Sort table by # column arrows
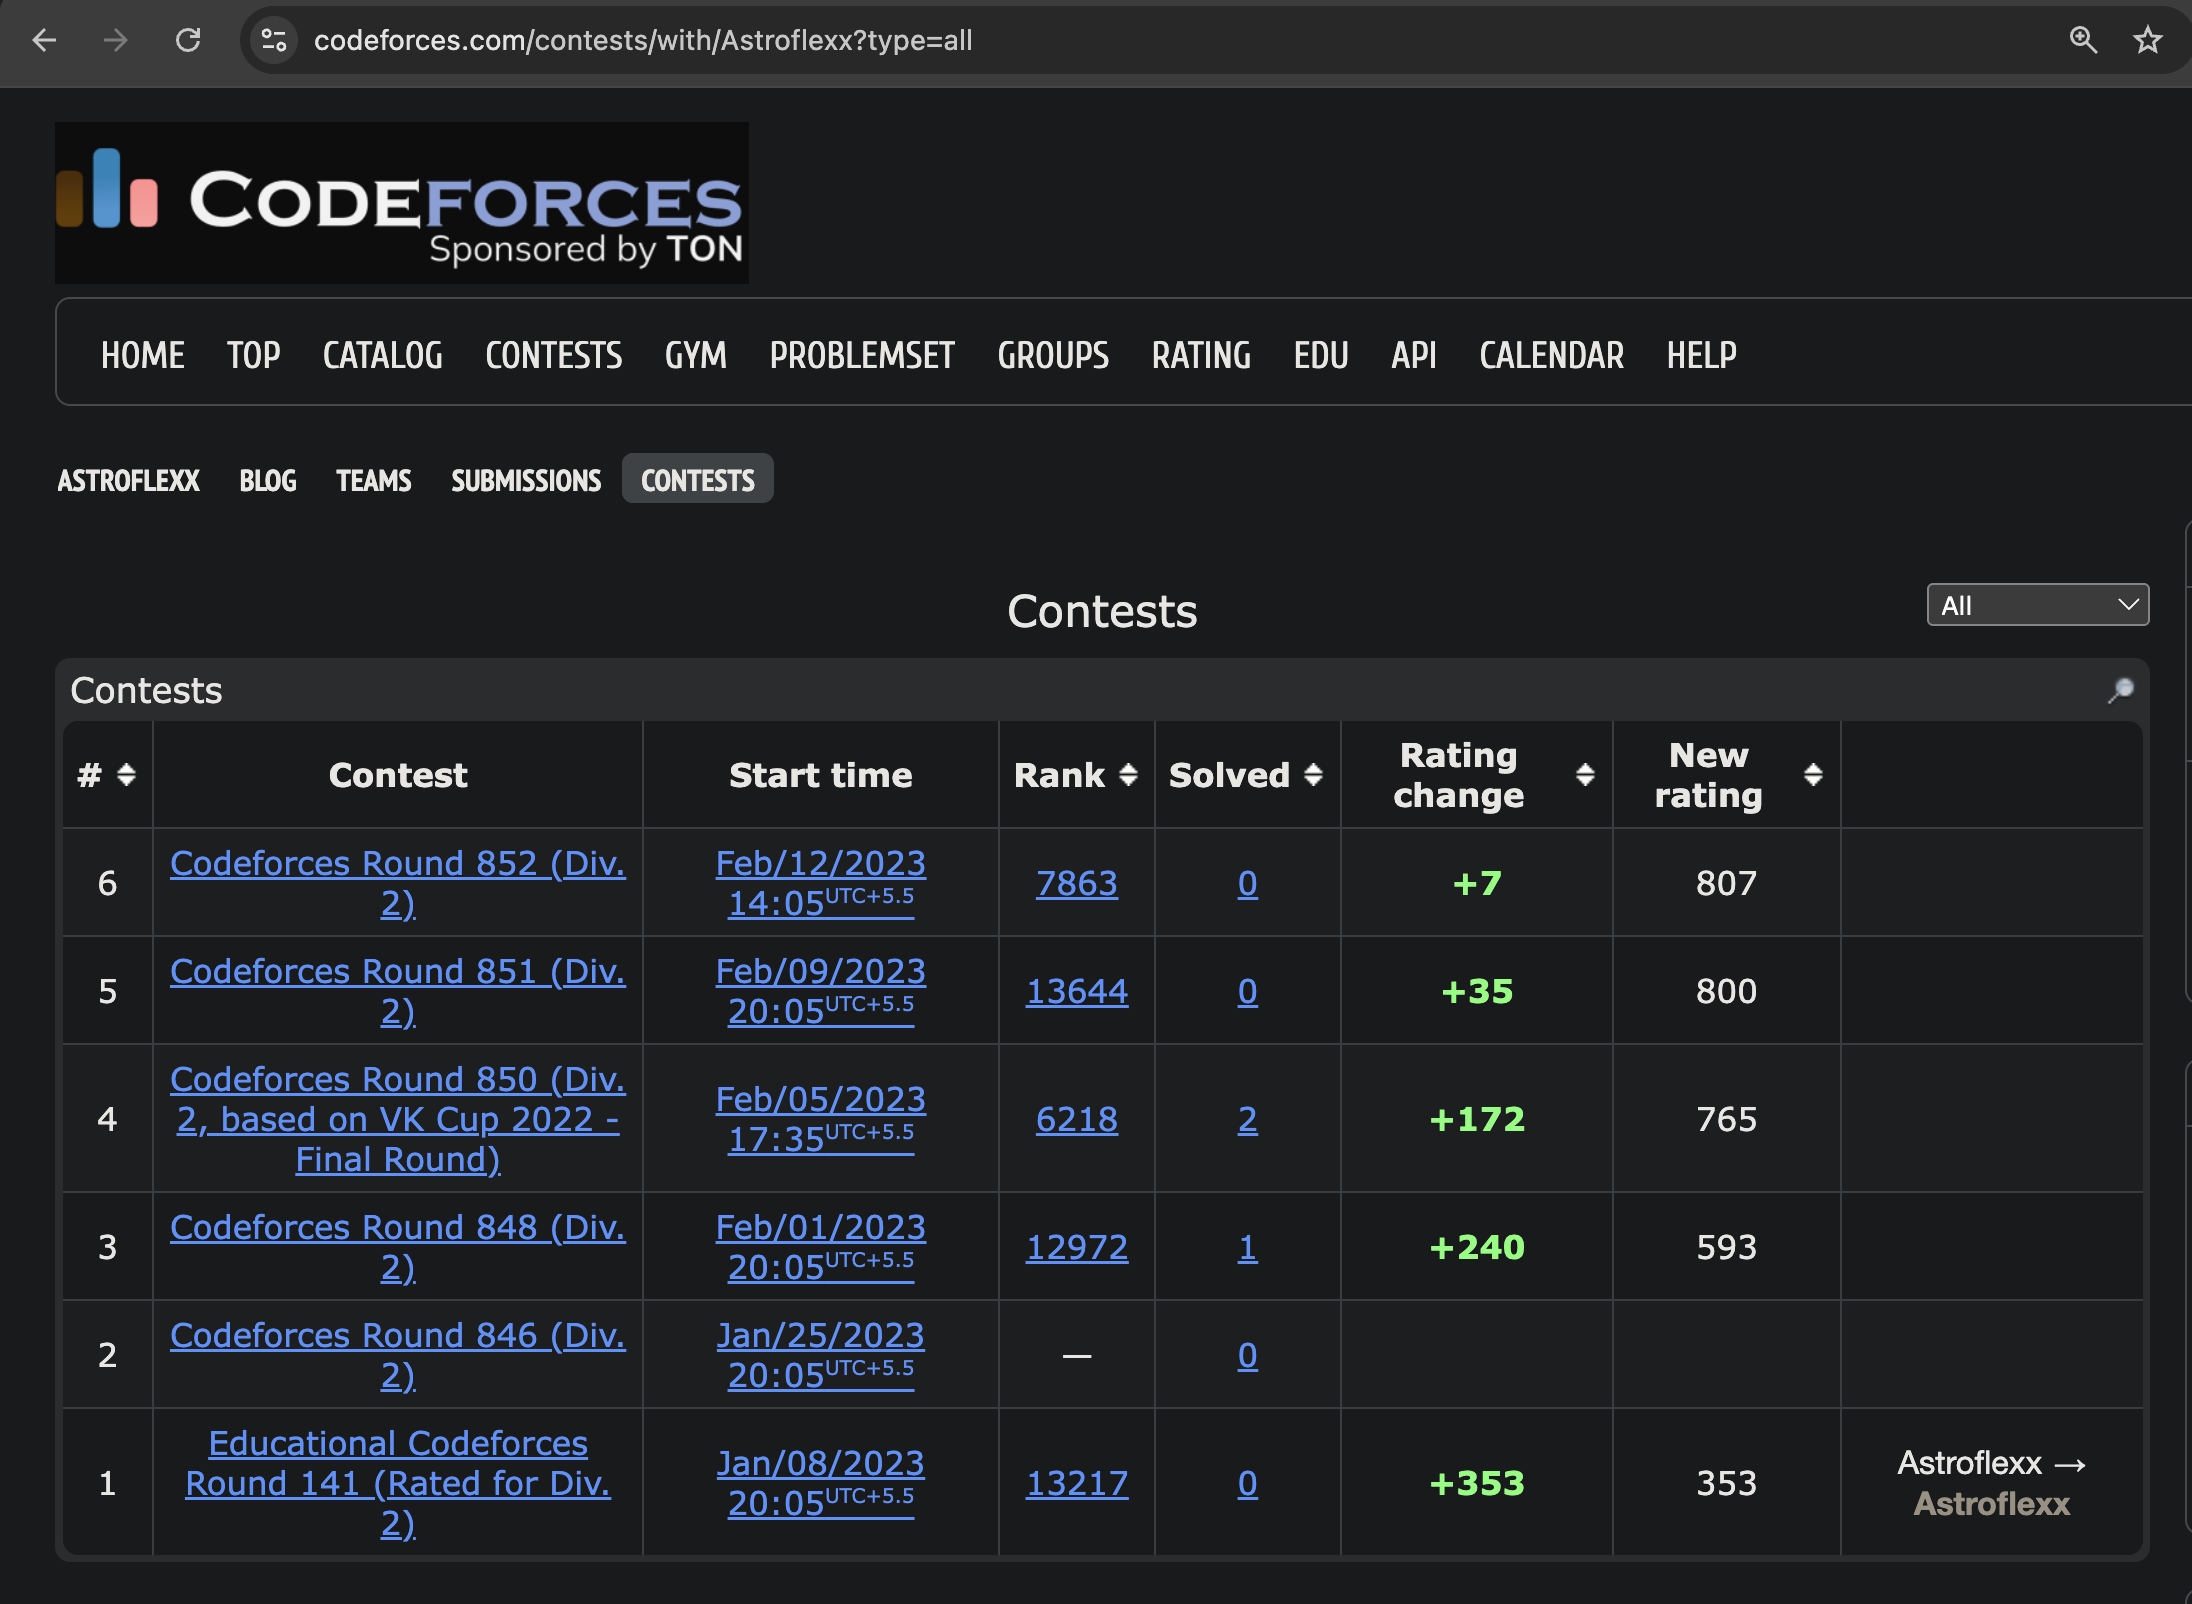The image size is (2192, 1604). click(x=126, y=775)
